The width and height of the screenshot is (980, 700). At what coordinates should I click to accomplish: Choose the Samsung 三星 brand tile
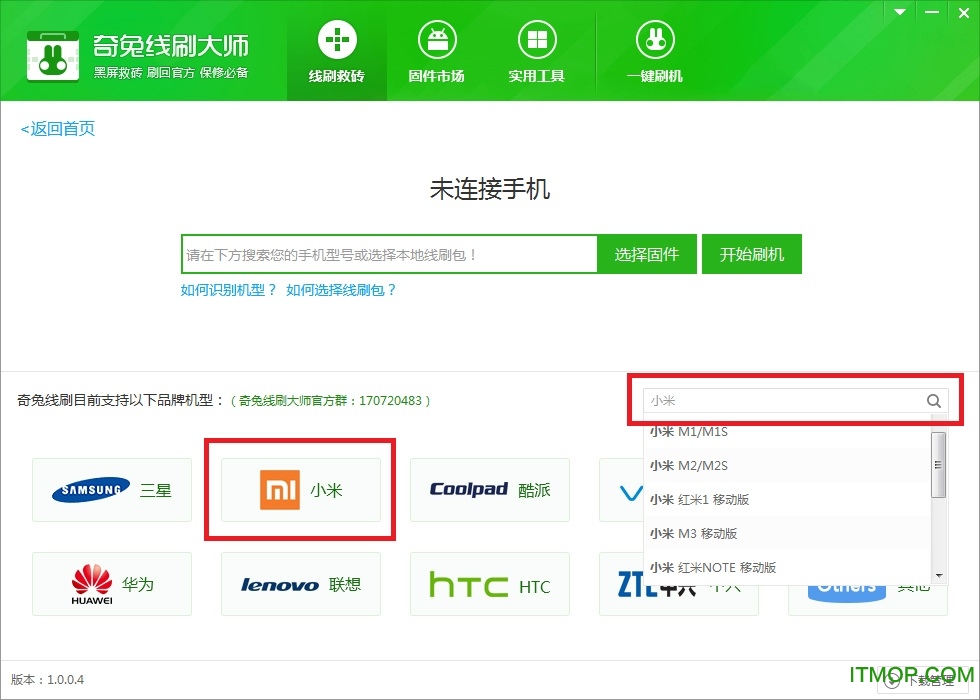(112, 490)
